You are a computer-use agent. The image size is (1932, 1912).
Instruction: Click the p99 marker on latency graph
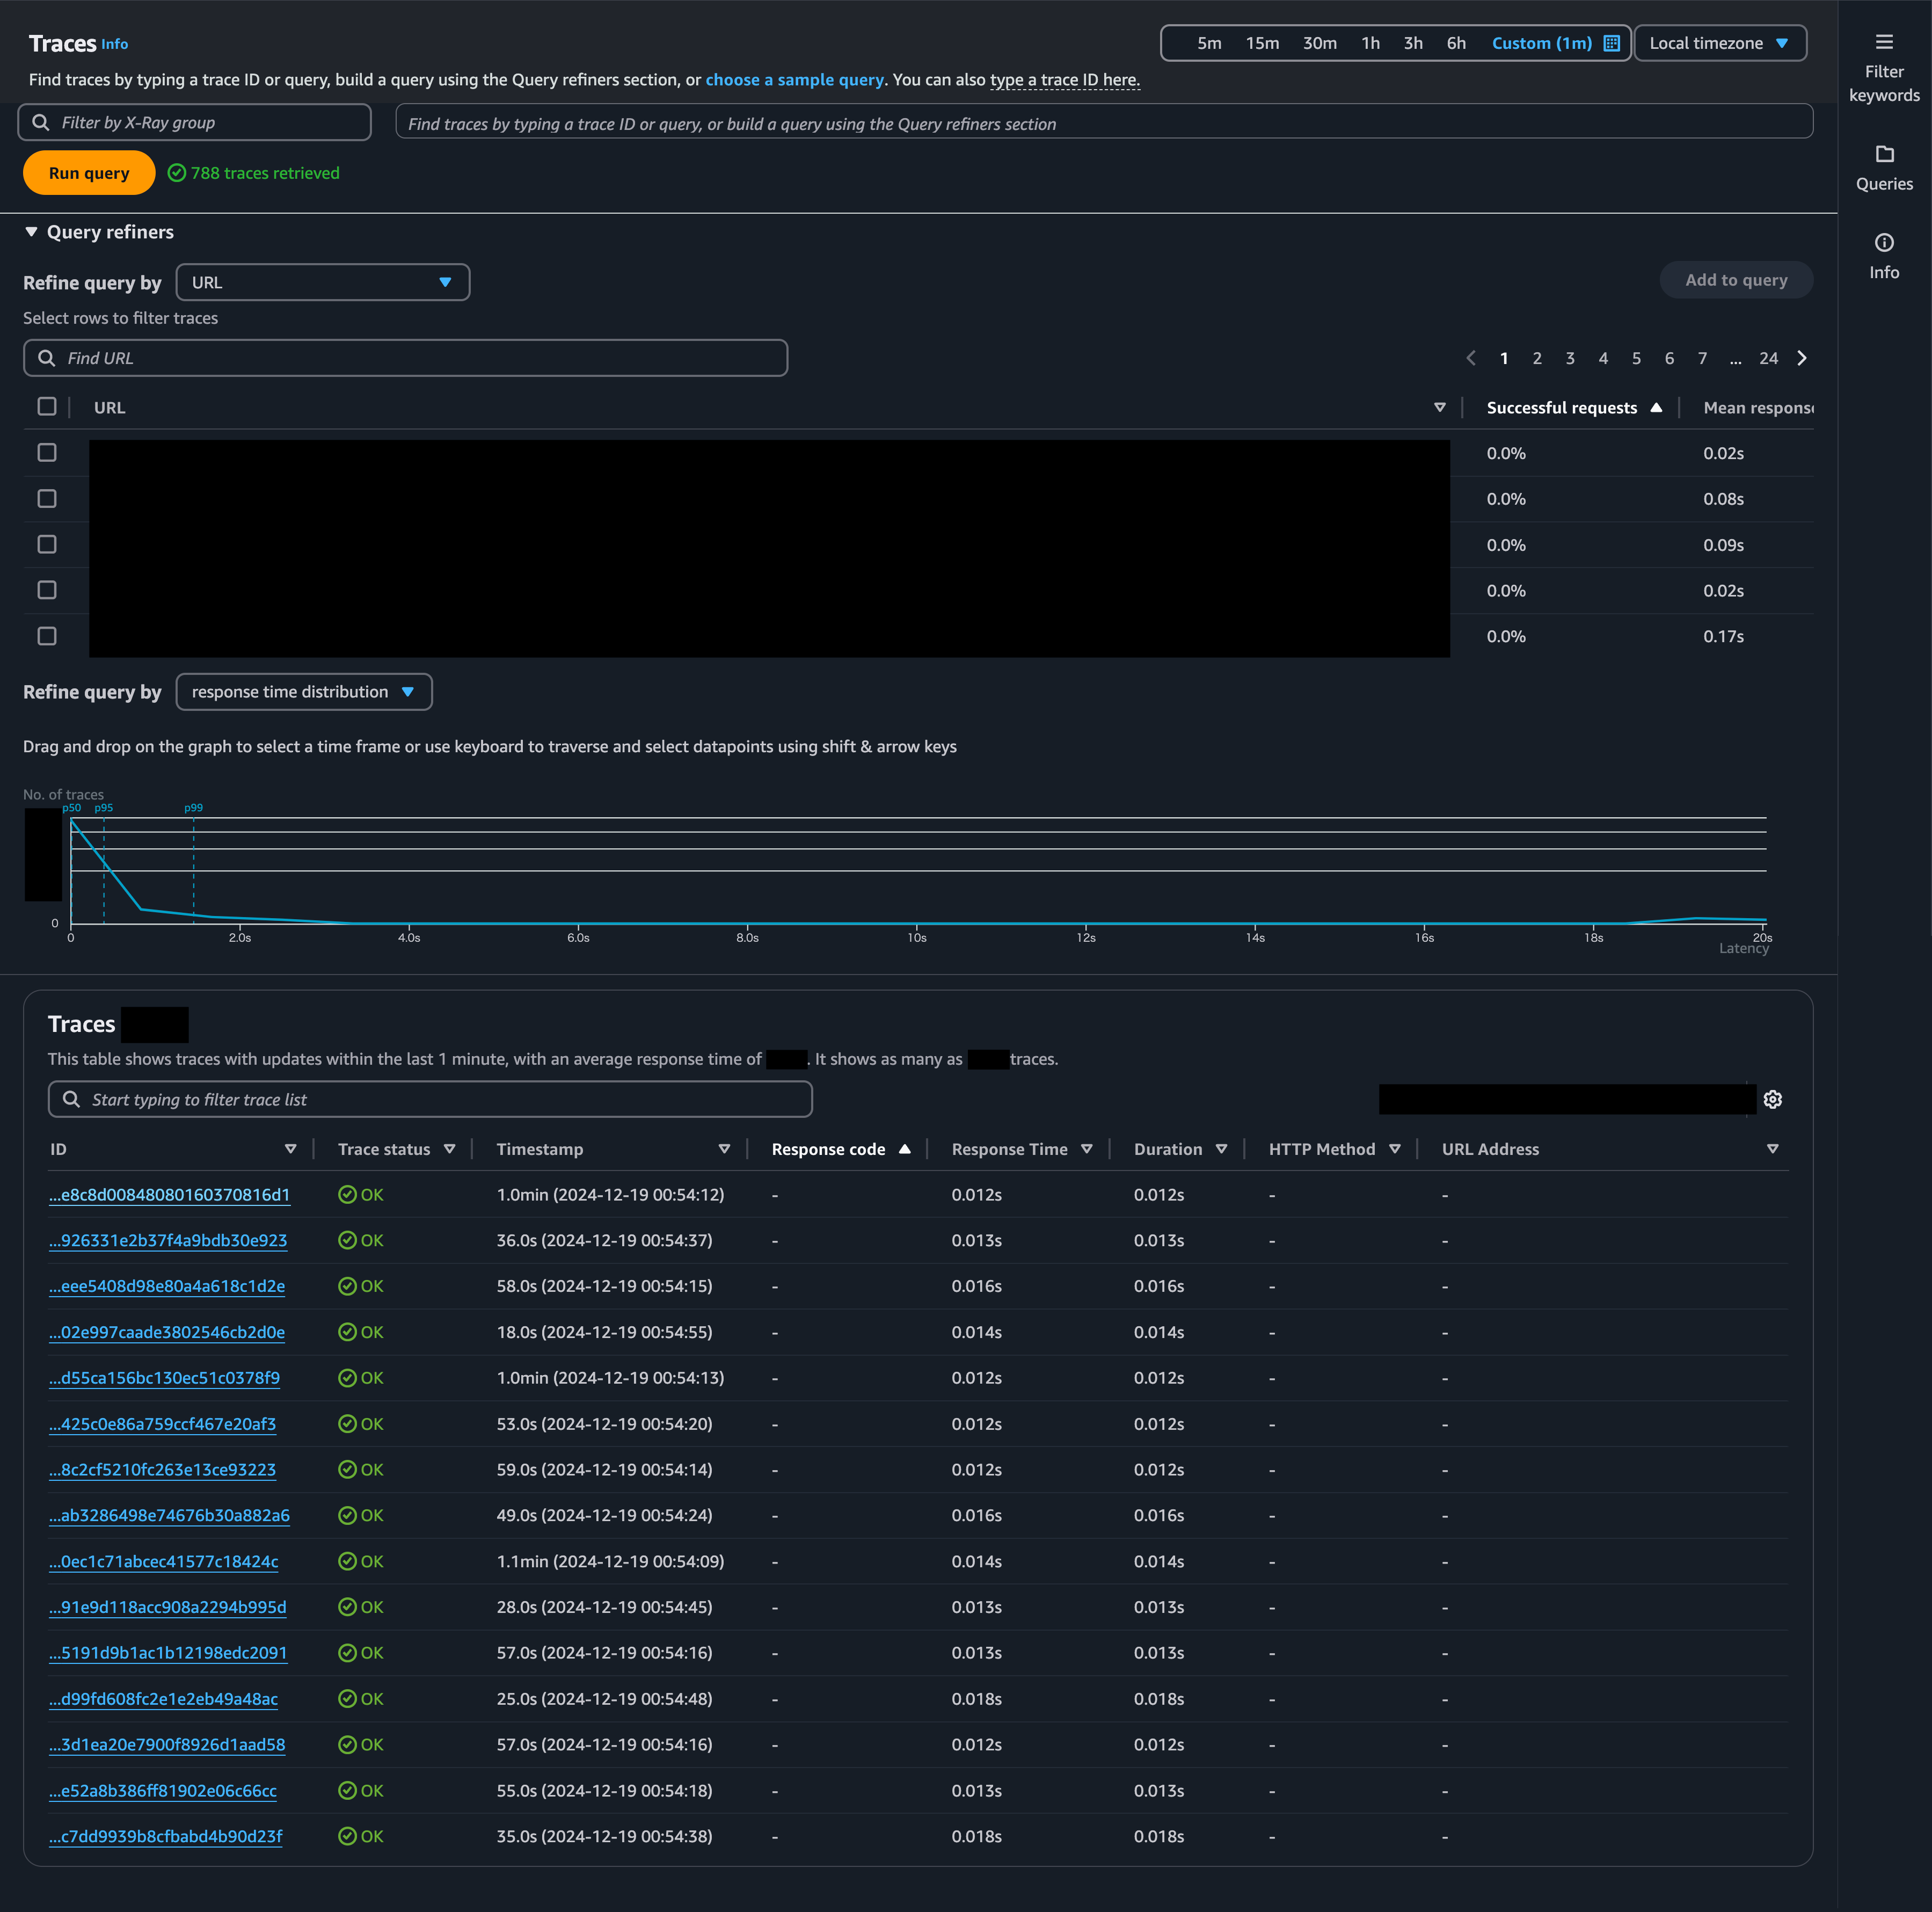[x=193, y=808]
